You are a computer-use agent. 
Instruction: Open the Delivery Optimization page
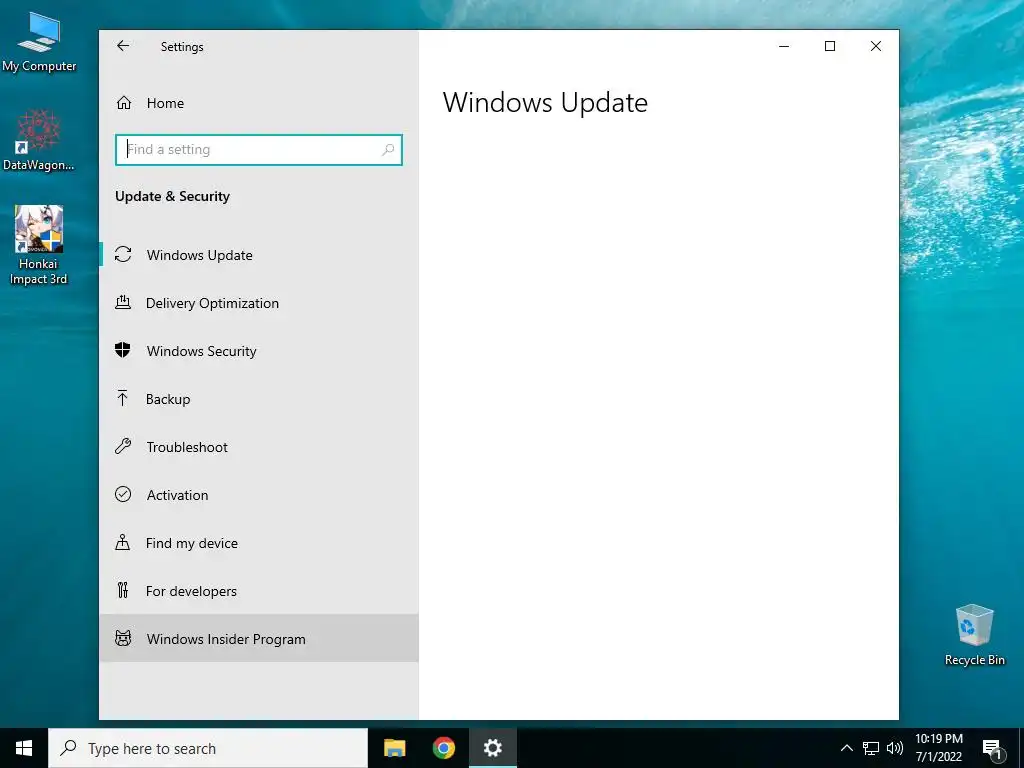click(x=259, y=303)
